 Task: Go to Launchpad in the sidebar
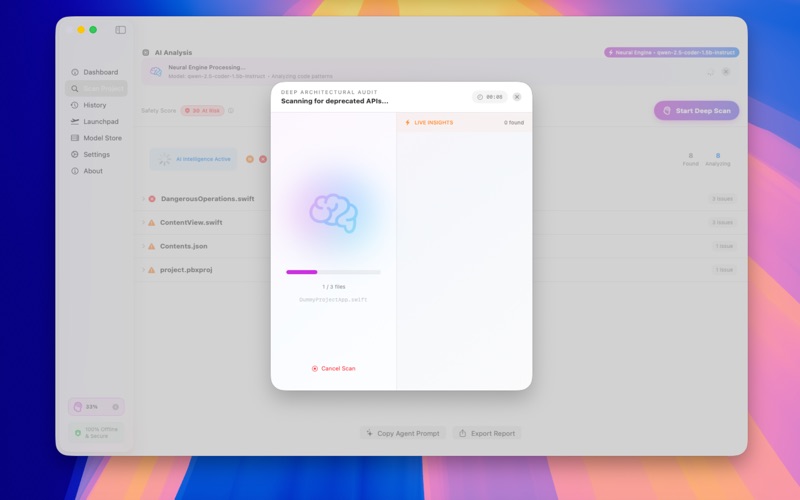point(96,121)
